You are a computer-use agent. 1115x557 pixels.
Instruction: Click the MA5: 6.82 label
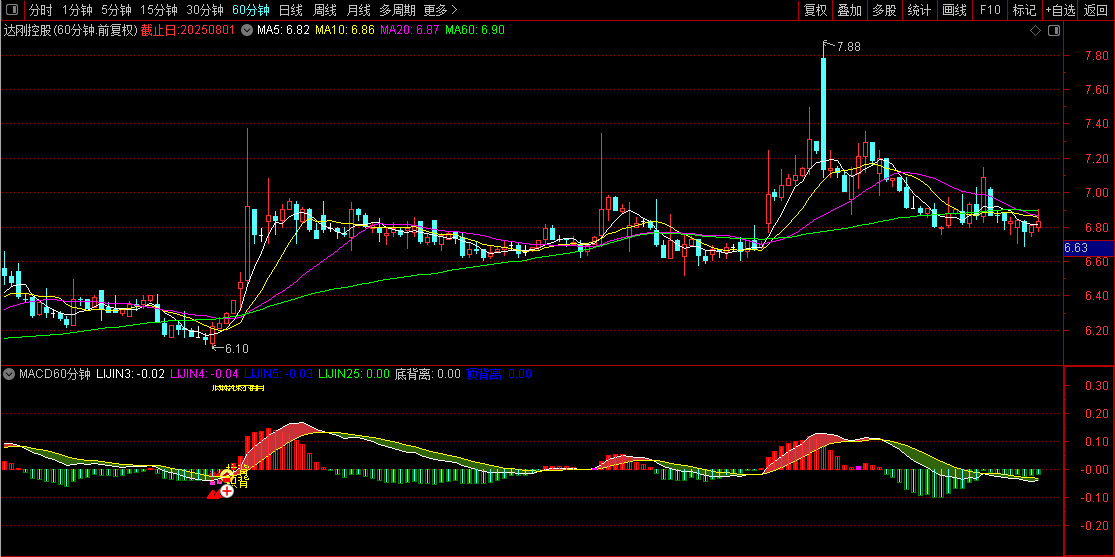click(x=283, y=30)
